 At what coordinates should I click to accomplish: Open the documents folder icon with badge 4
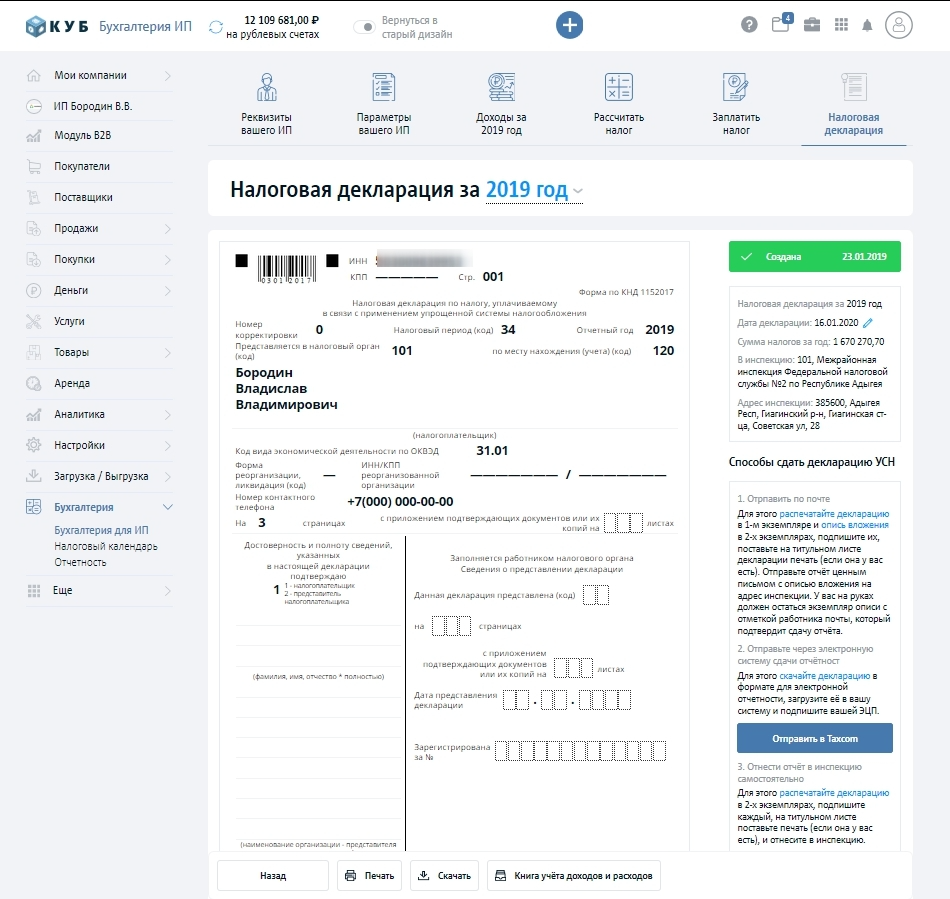(780, 23)
